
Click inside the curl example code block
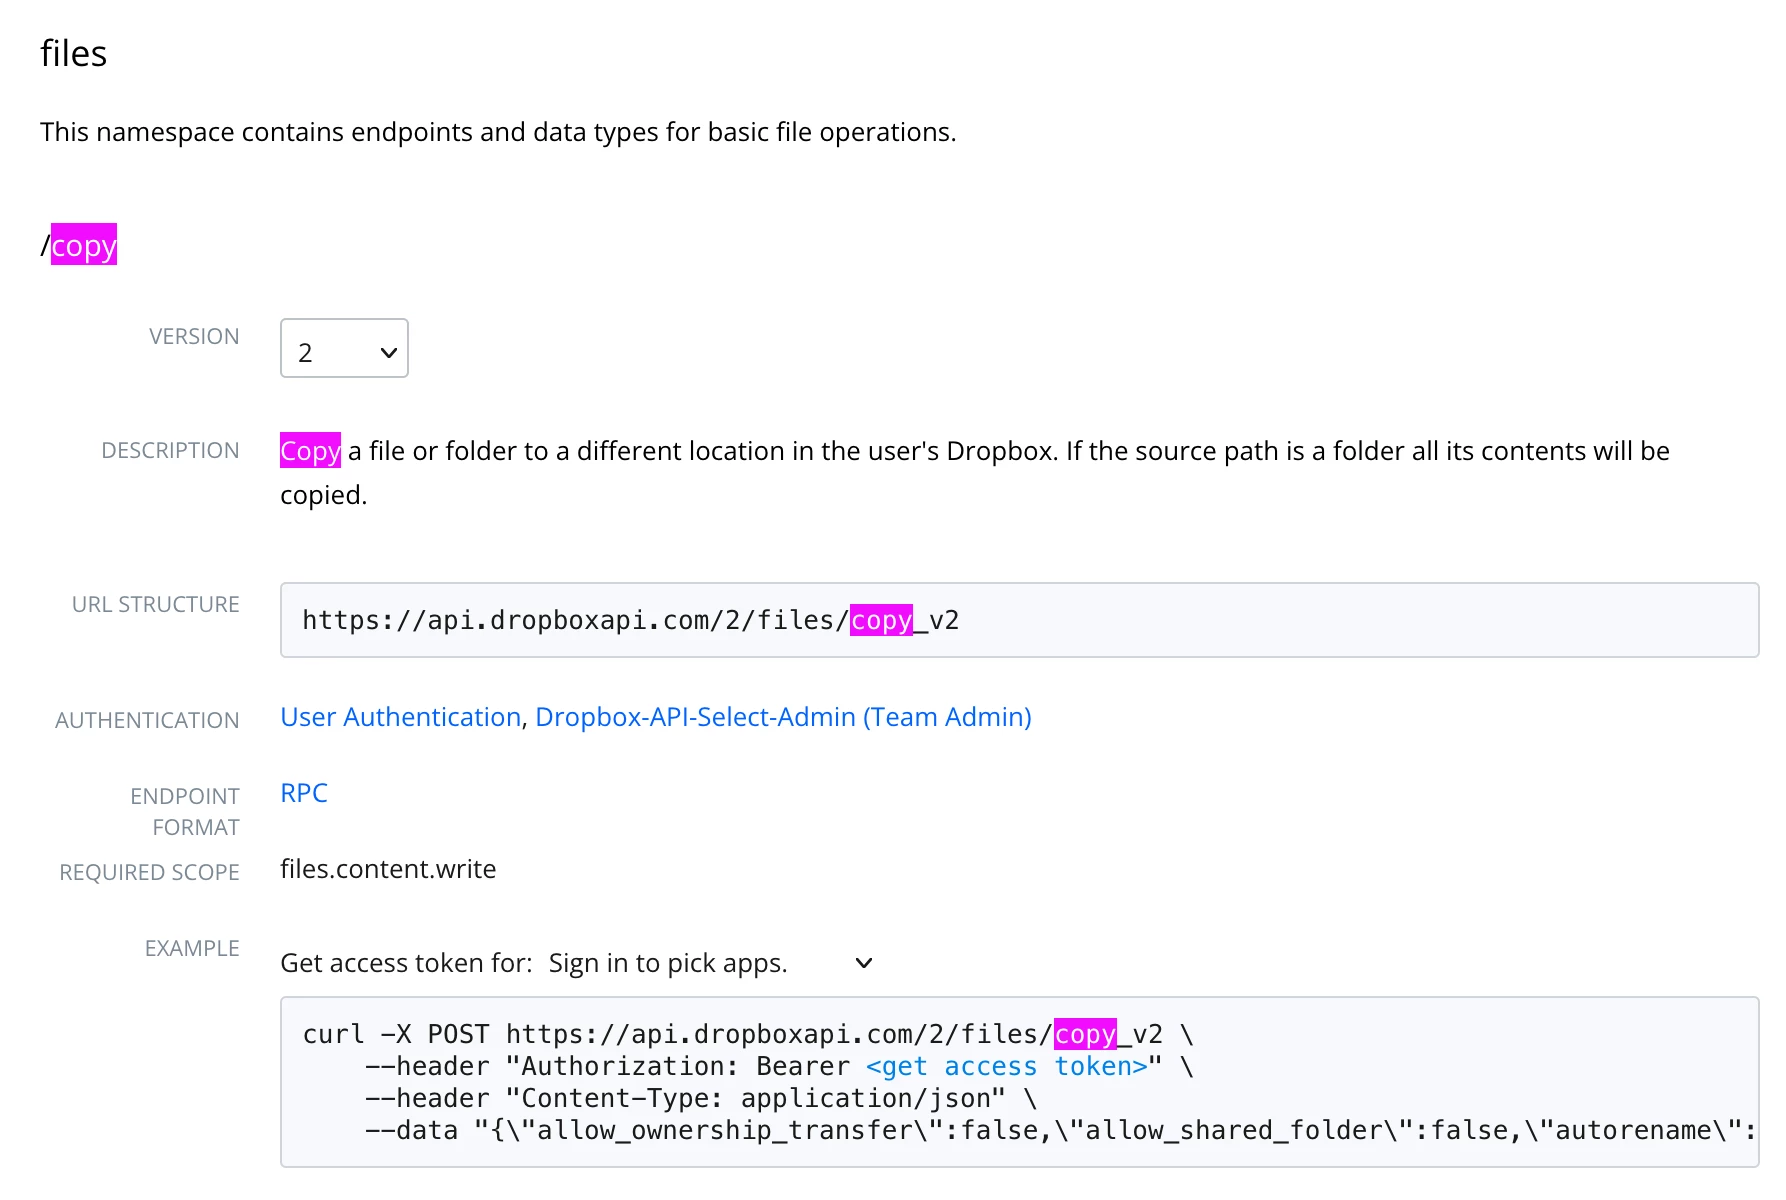[1019, 1082]
